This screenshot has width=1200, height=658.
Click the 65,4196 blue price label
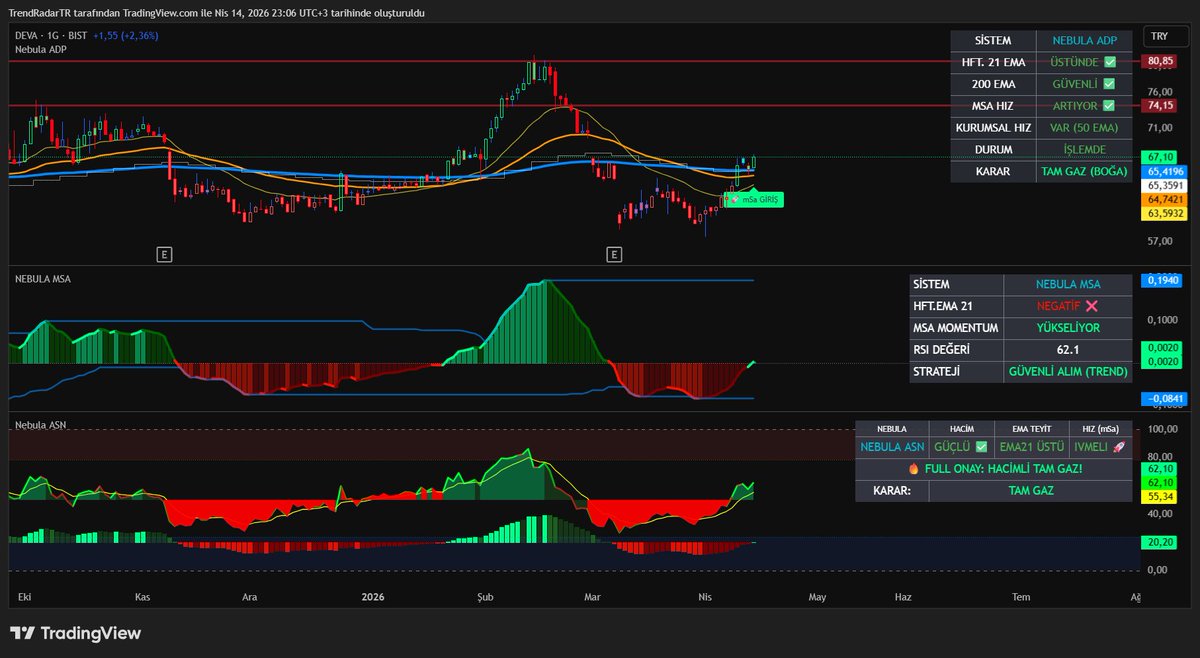pyautogui.click(x=1164, y=172)
